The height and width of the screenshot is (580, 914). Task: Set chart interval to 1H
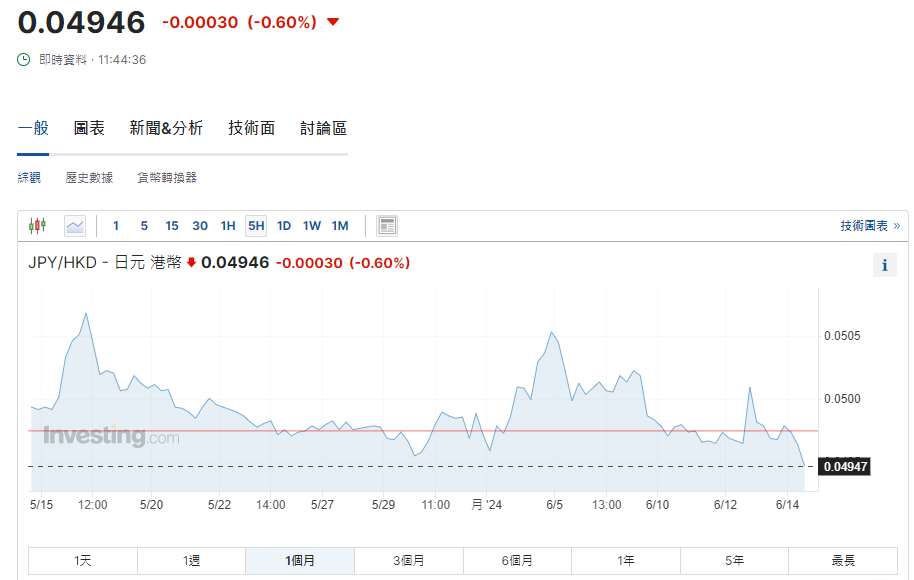[x=228, y=226]
